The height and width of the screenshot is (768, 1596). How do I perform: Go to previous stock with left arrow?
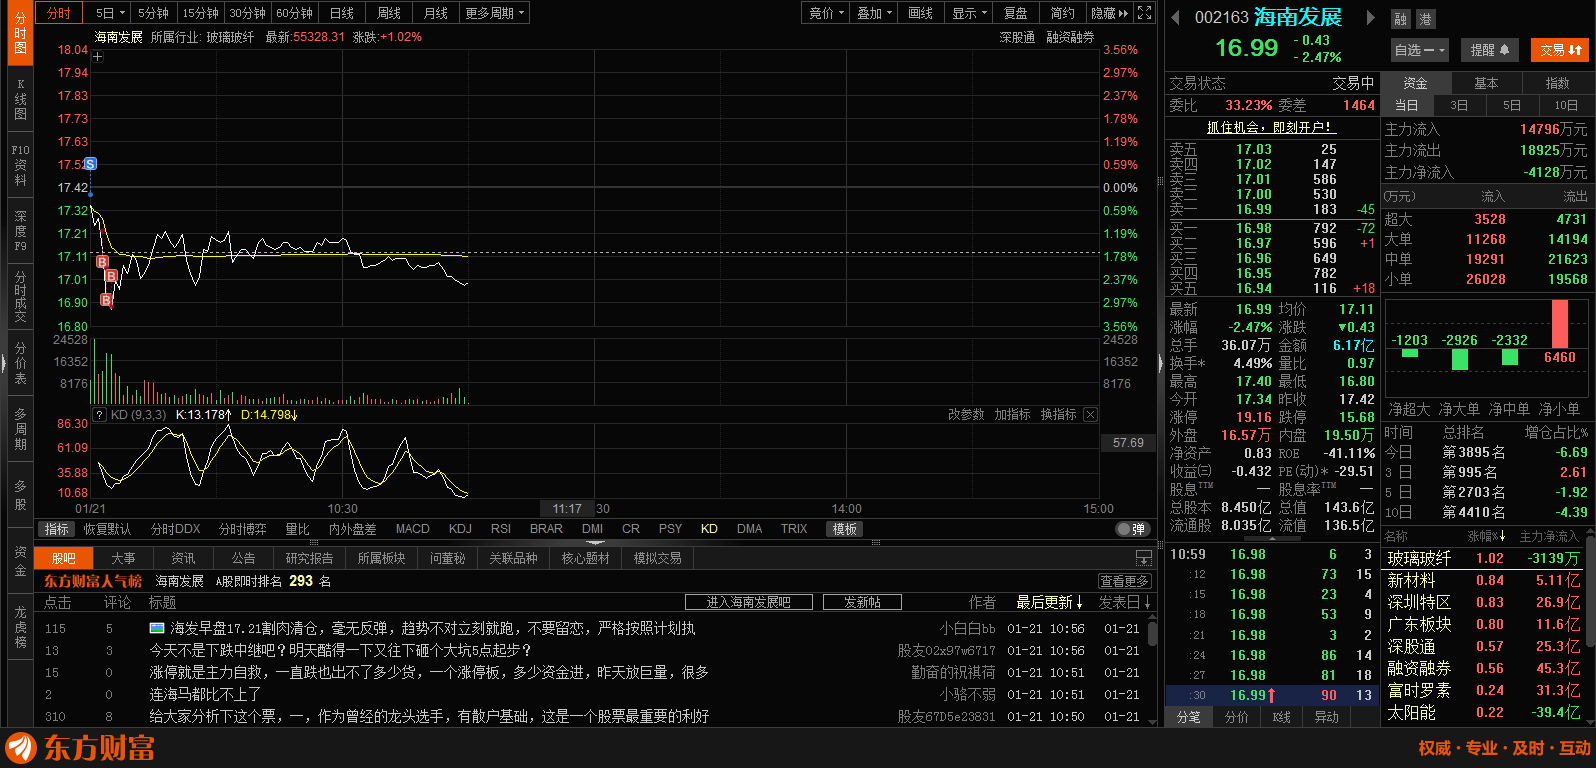[1176, 17]
